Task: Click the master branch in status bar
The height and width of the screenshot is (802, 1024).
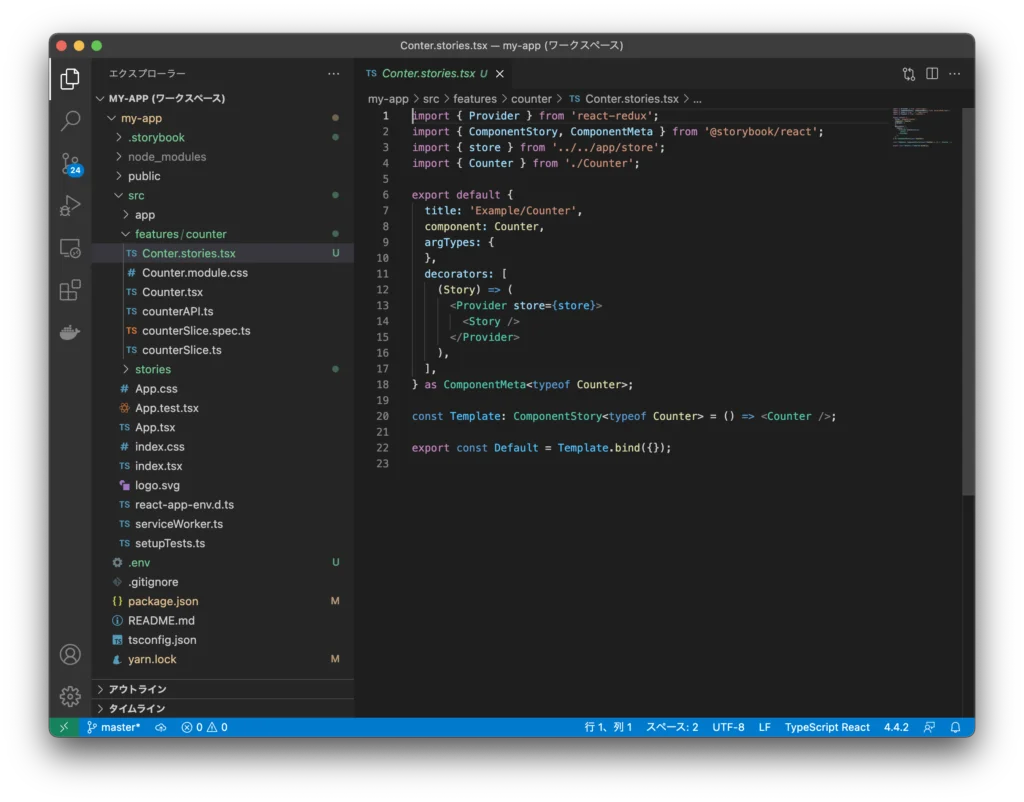Action: (x=114, y=727)
